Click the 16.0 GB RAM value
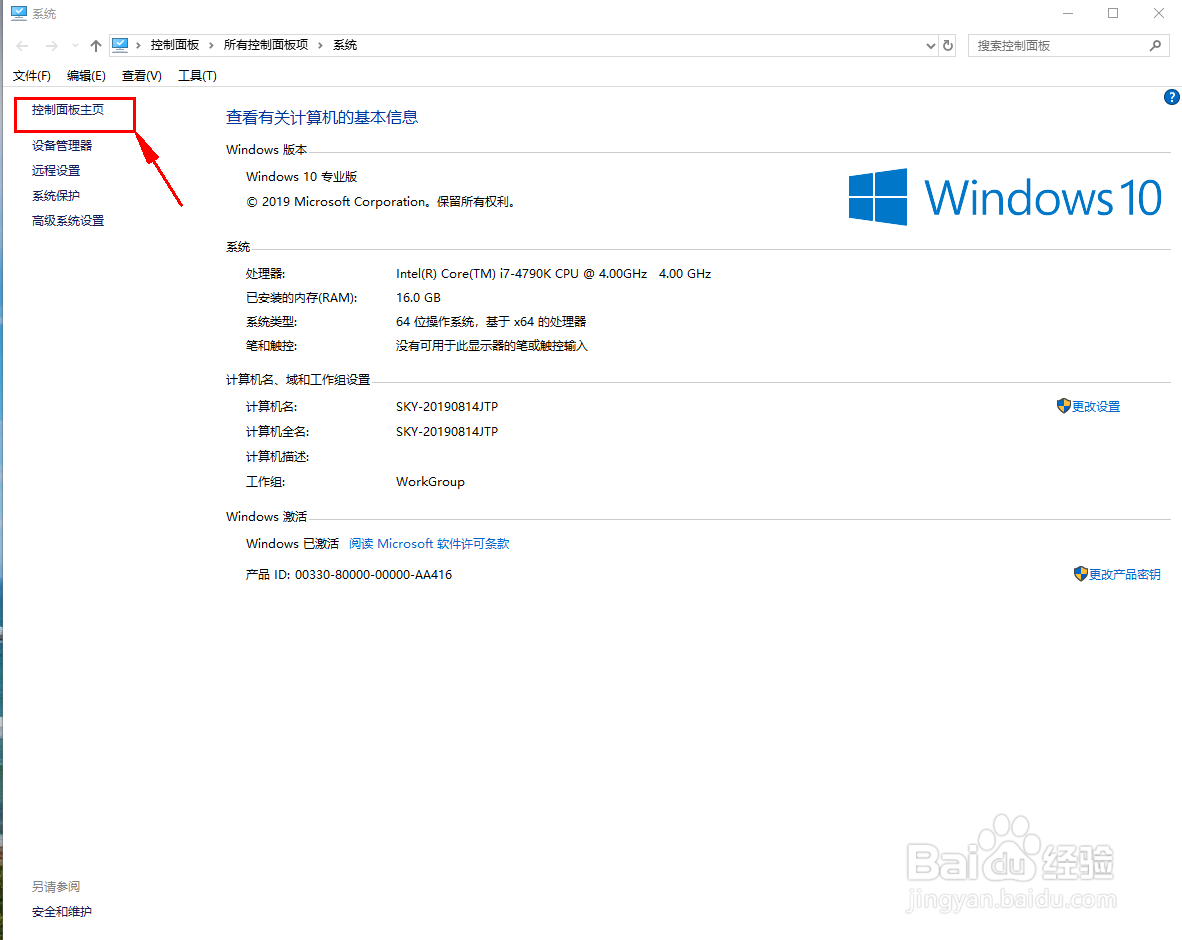The image size is (1182, 940). 418,298
